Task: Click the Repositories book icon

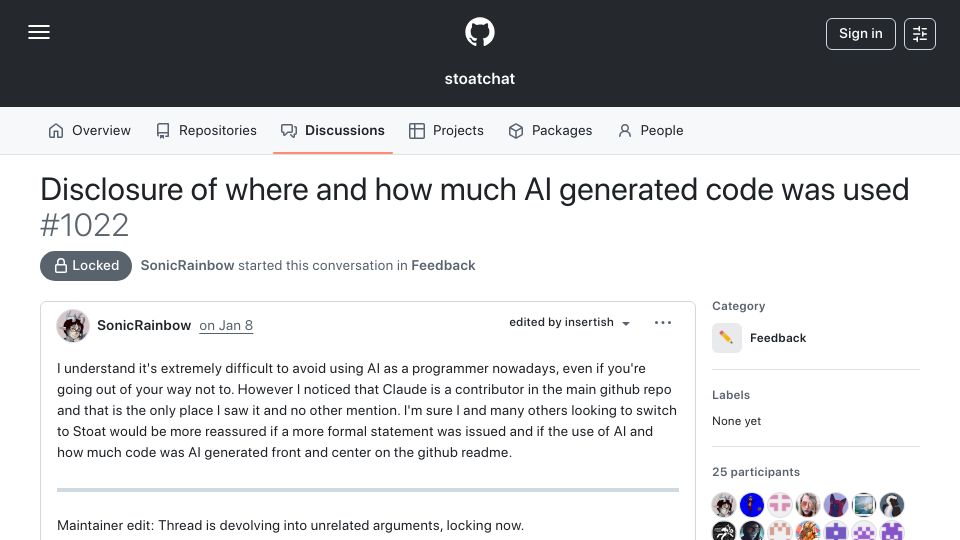Action: click(x=163, y=131)
